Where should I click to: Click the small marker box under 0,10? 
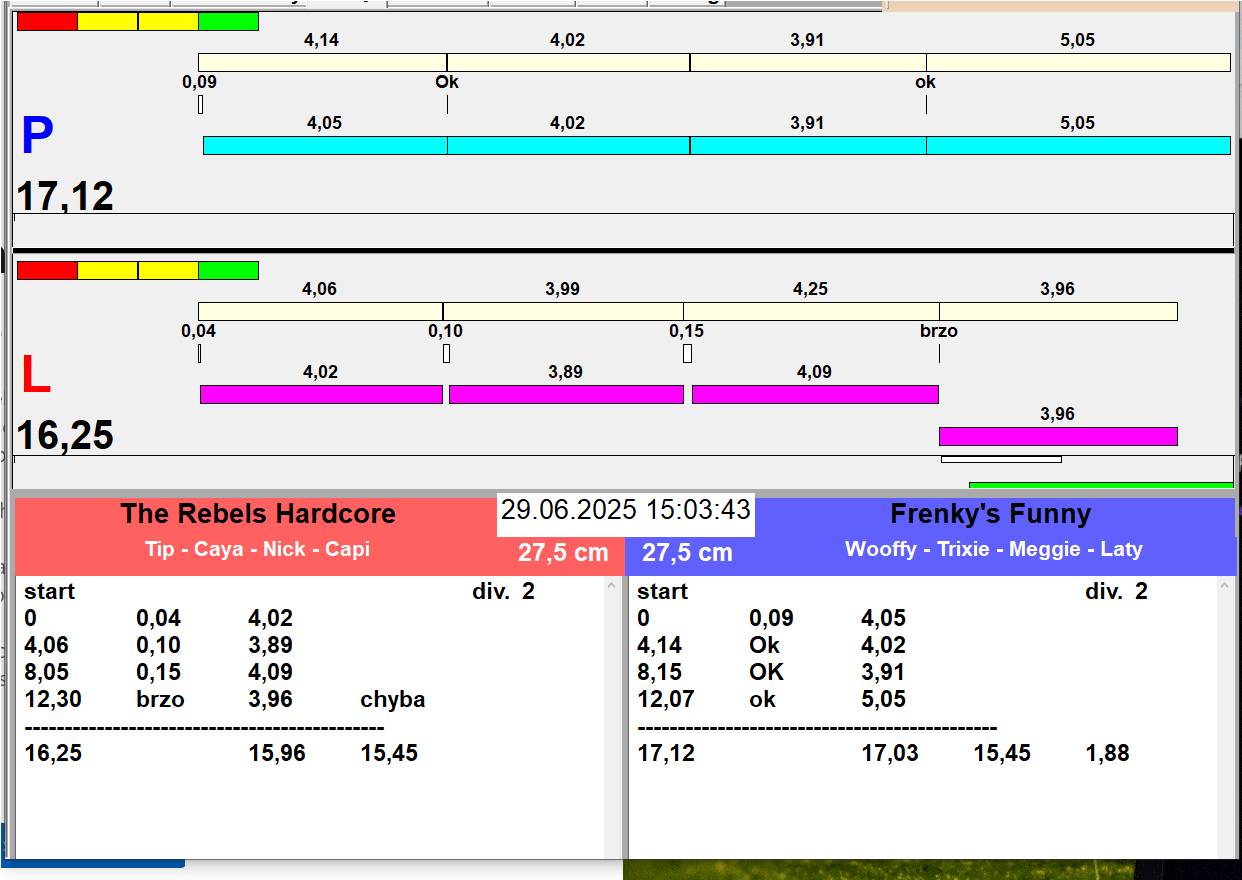[446, 353]
